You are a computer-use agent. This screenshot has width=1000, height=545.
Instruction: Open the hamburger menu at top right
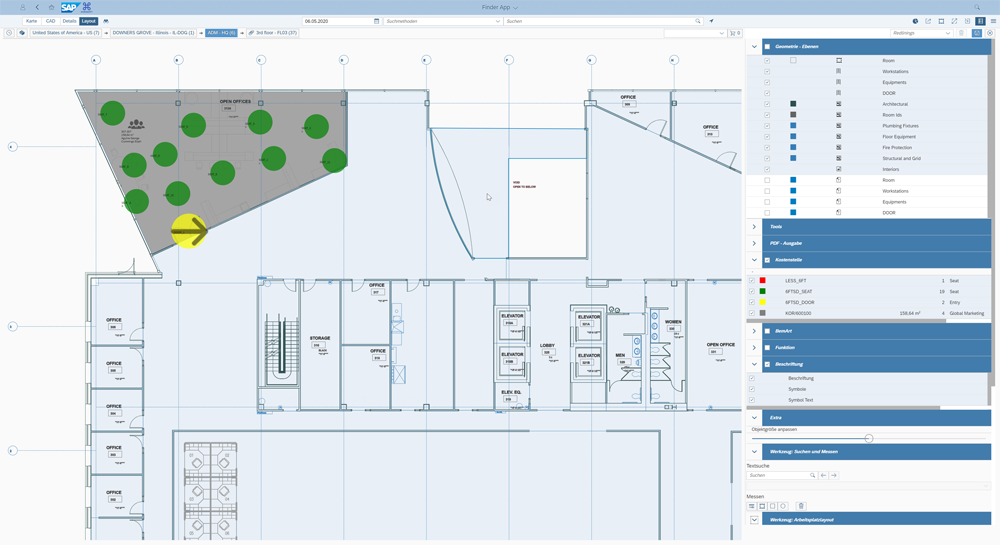pos(993,21)
